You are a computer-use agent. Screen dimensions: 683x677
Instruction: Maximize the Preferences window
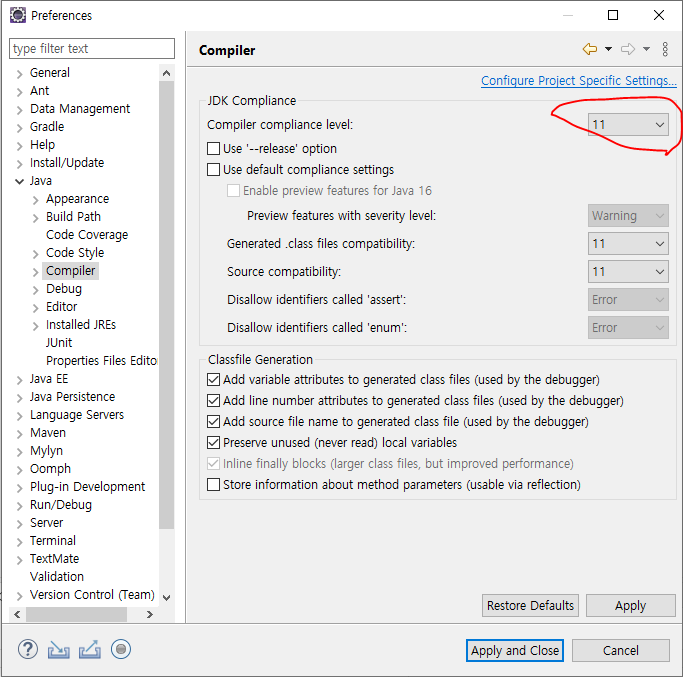coord(613,15)
